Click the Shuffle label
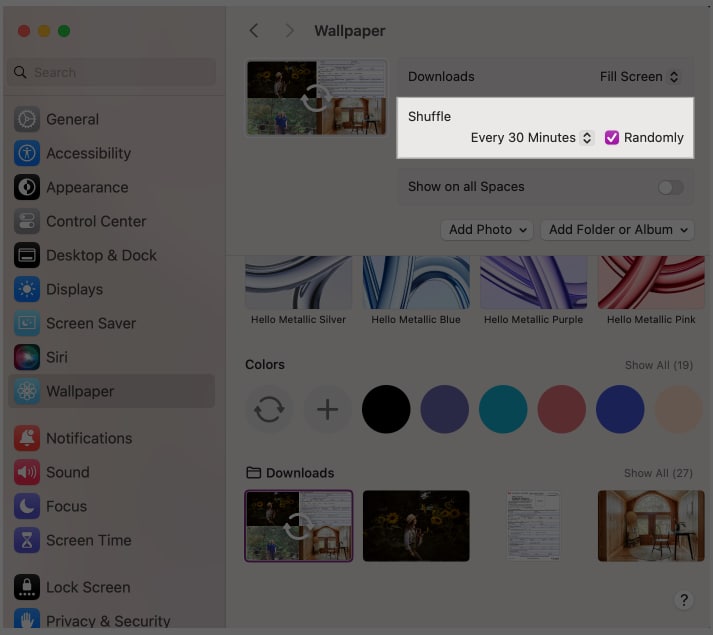 point(429,116)
